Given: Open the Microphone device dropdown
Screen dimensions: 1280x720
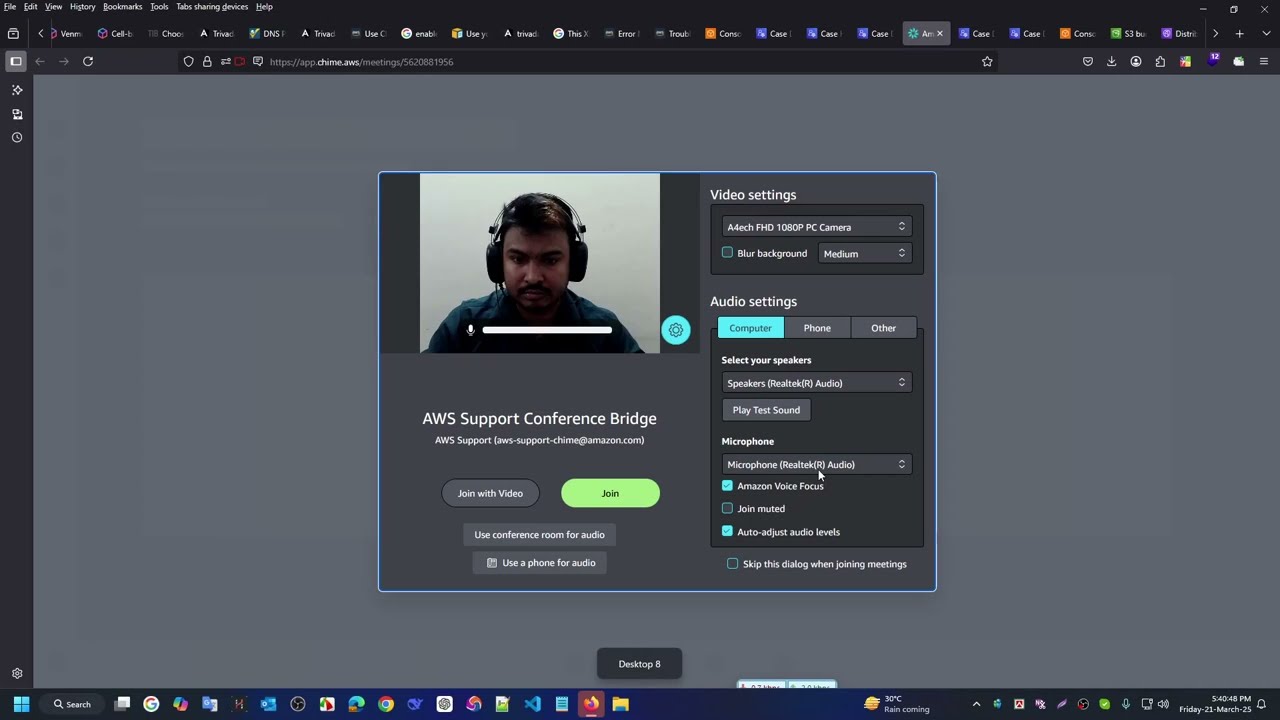Looking at the screenshot, I should [x=816, y=464].
